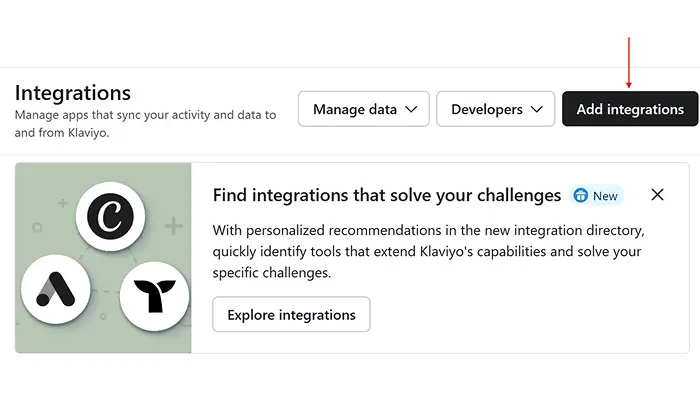700x400 pixels.
Task: Click the 'Find integrations that solve' headline
Action: click(x=387, y=195)
